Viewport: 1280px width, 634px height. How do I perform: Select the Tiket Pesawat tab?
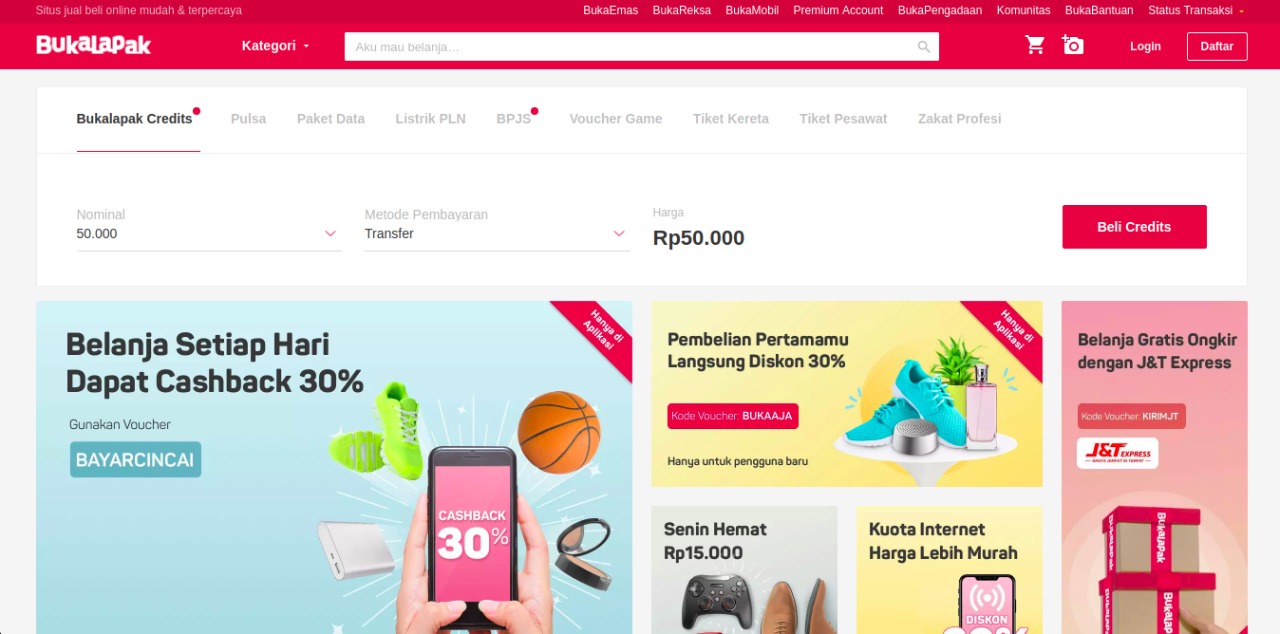pyautogui.click(x=843, y=118)
